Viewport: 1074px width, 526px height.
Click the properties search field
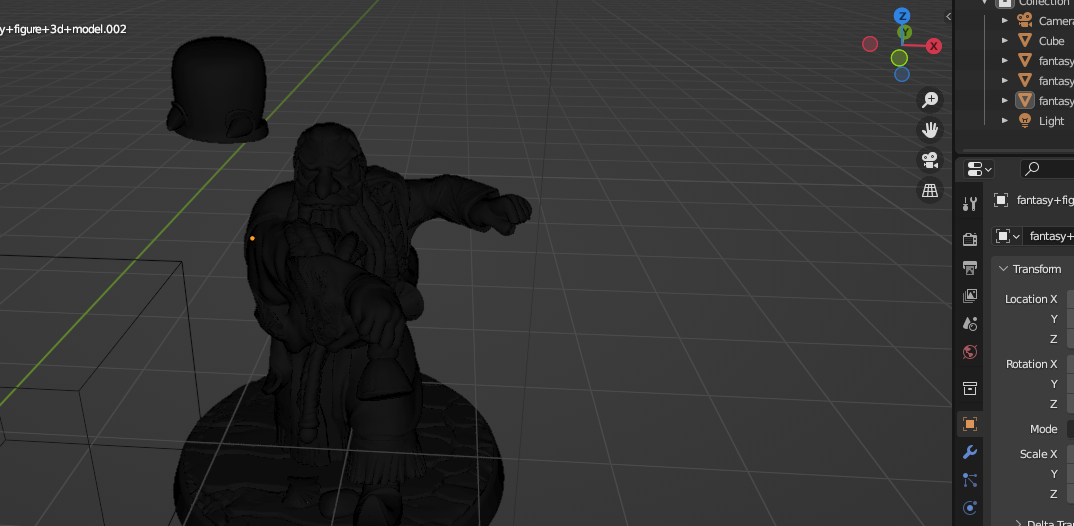pos(1047,168)
